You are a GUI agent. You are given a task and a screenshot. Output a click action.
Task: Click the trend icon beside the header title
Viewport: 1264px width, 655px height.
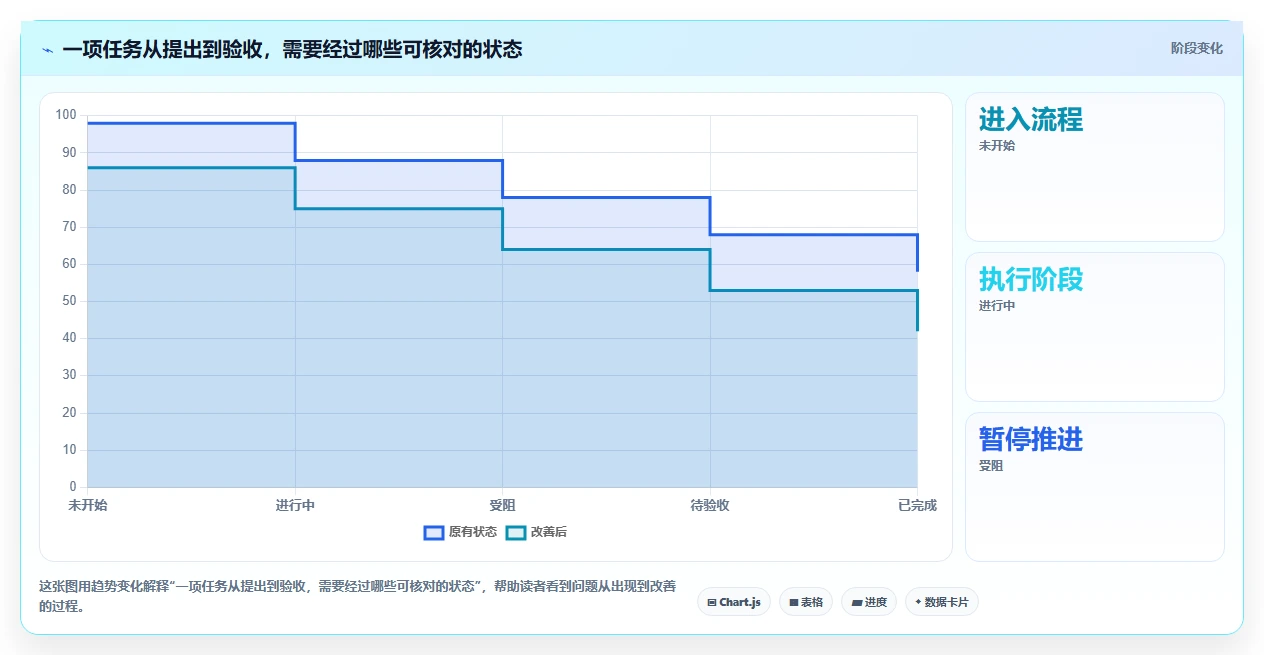click(48, 50)
